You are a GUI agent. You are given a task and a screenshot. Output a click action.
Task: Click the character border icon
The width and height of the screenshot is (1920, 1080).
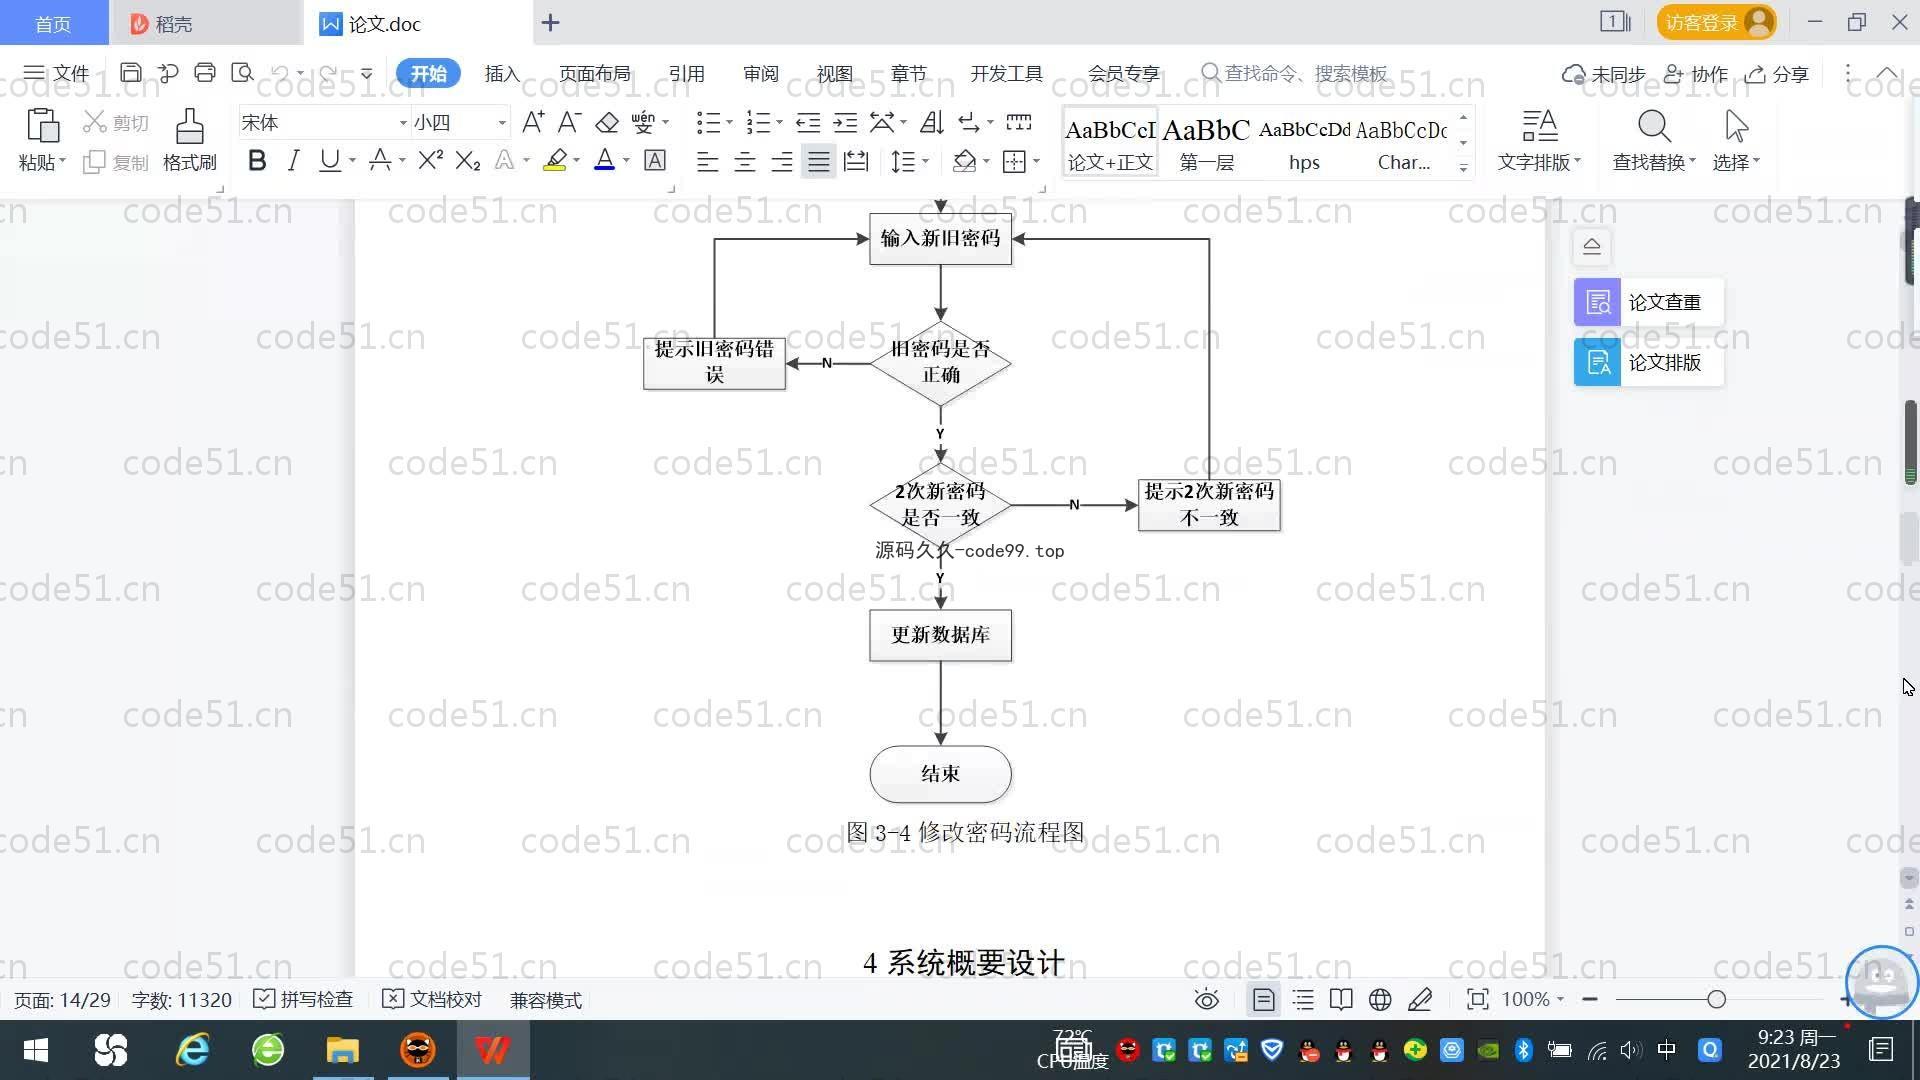tap(655, 160)
